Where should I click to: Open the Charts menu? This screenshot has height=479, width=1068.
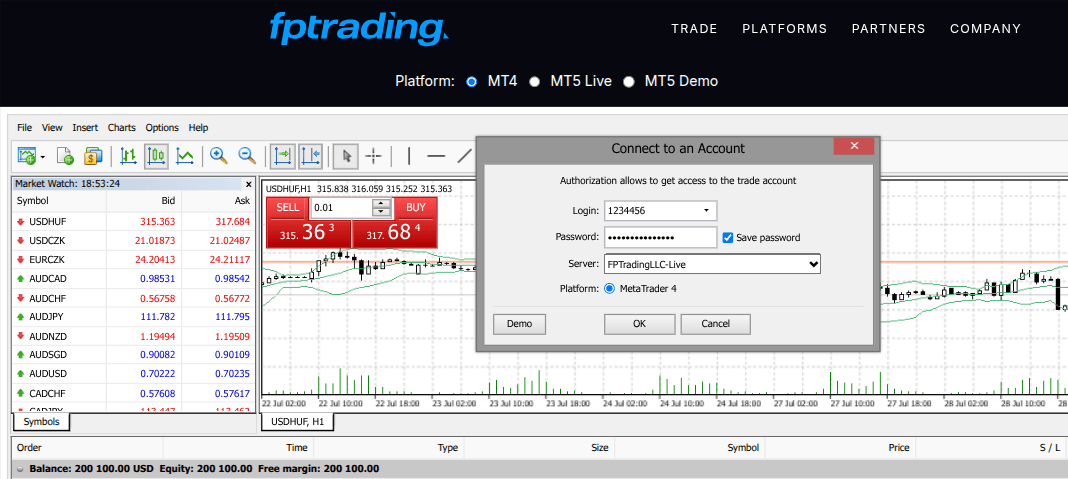pyautogui.click(x=121, y=127)
